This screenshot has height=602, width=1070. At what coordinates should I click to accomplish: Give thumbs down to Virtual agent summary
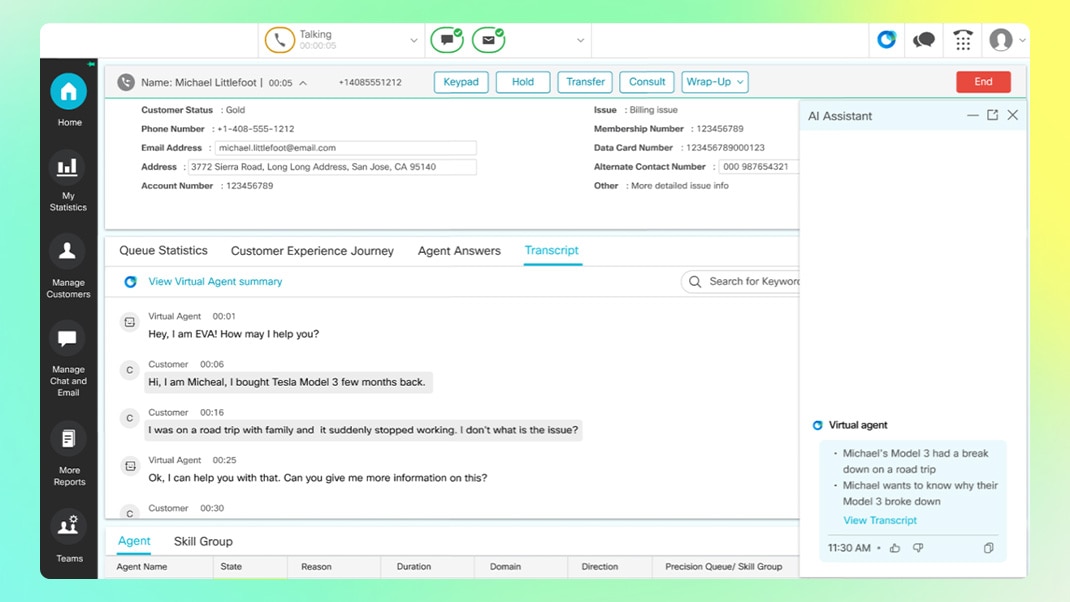click(x=918, y=548)
